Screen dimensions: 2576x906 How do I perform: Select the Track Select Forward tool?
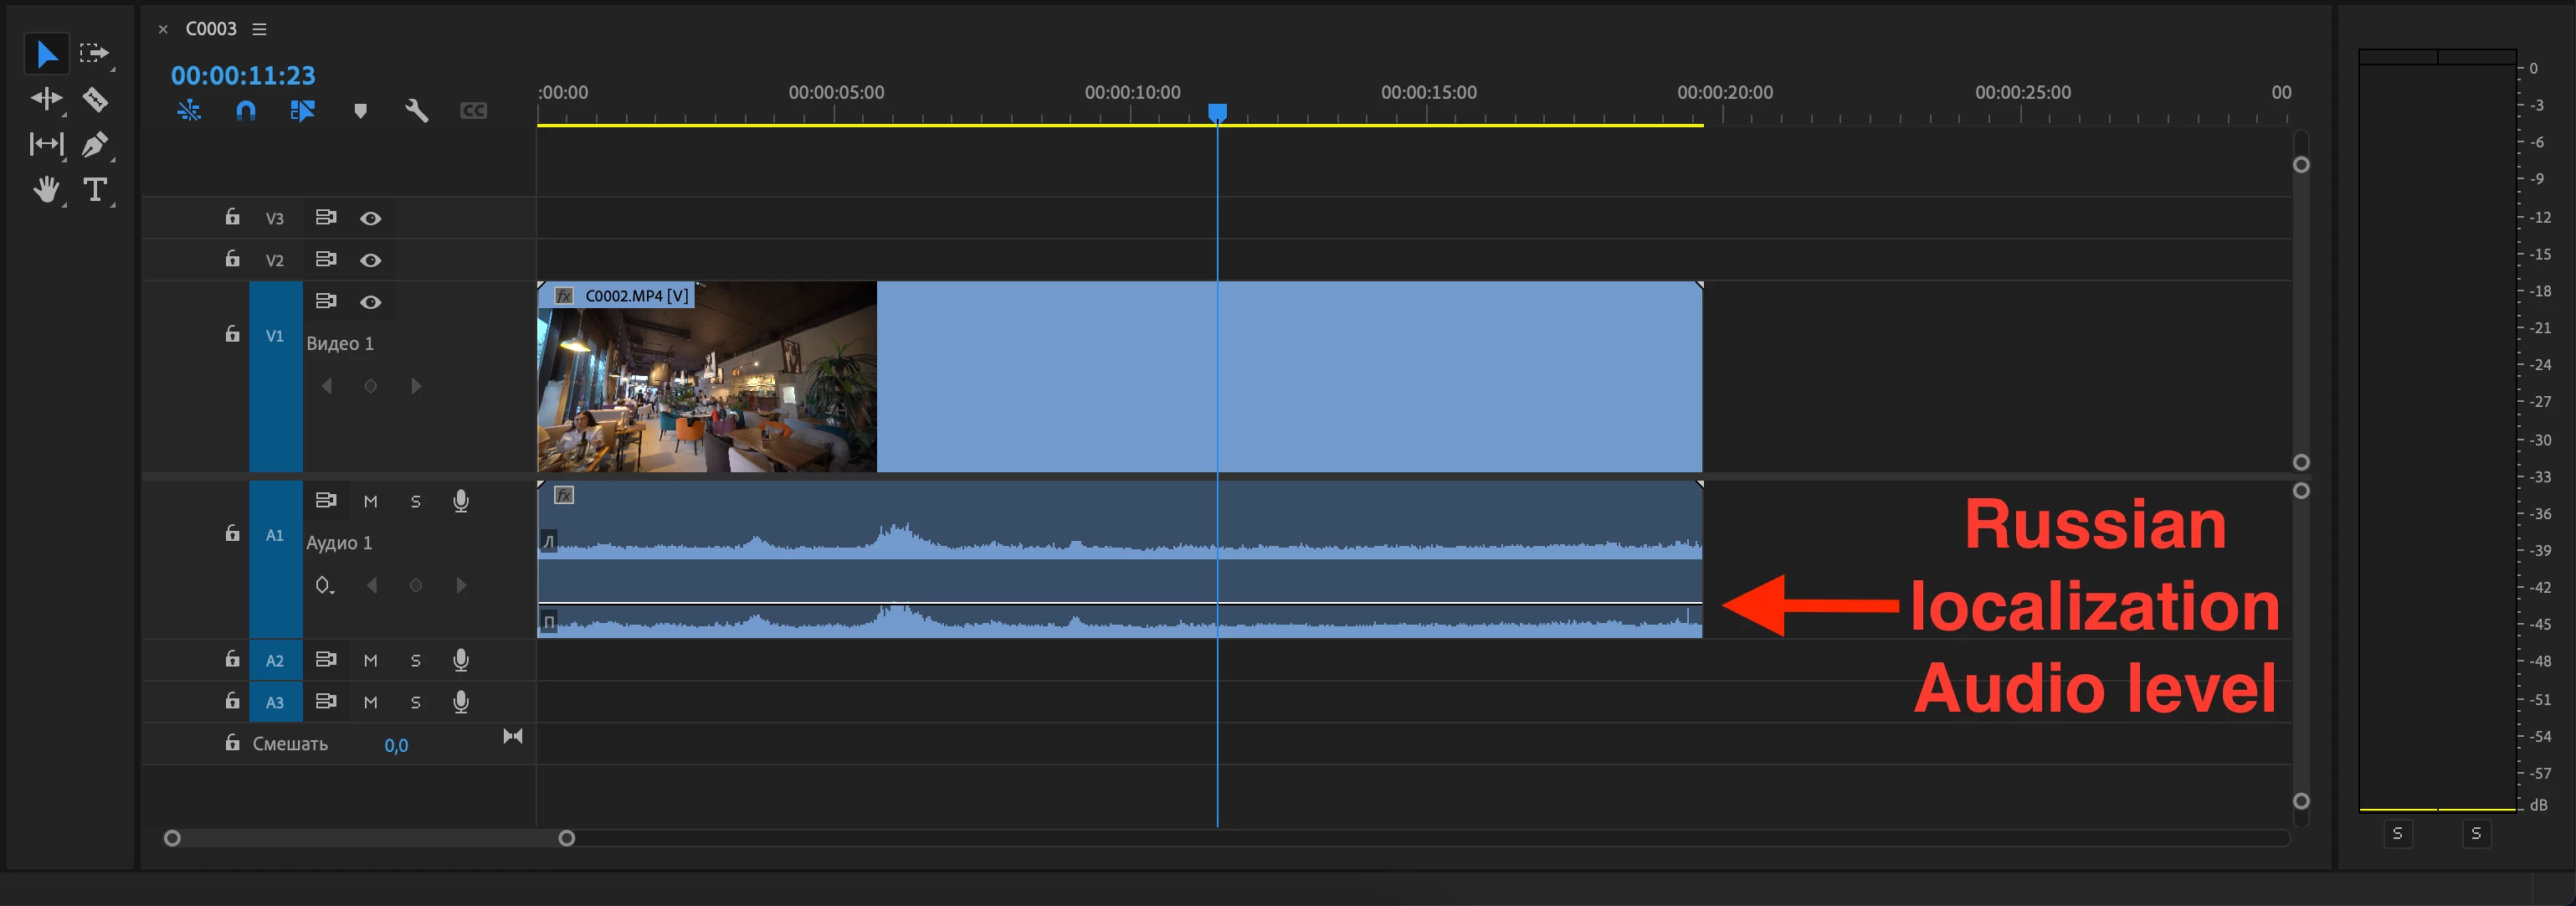tap(94, 53)
